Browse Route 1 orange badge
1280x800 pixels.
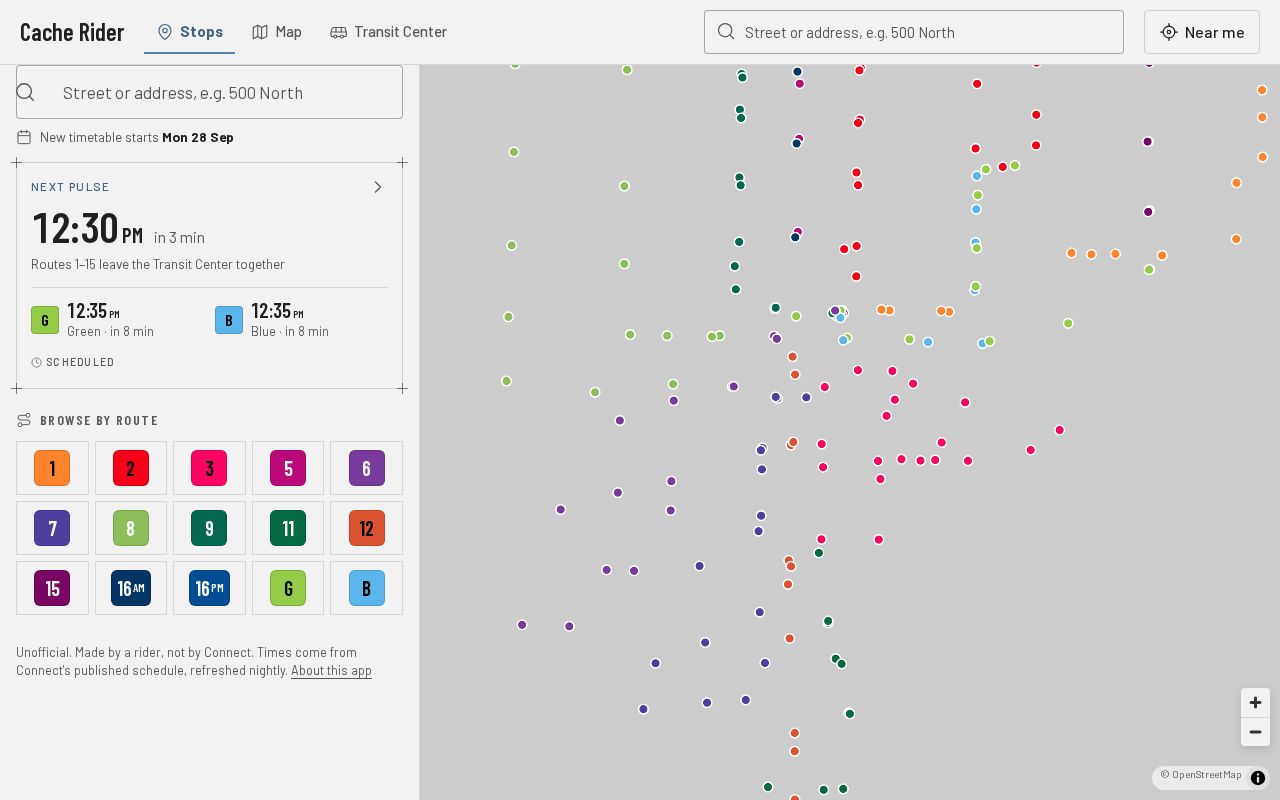pyautogui.click(x=52, y=468)
